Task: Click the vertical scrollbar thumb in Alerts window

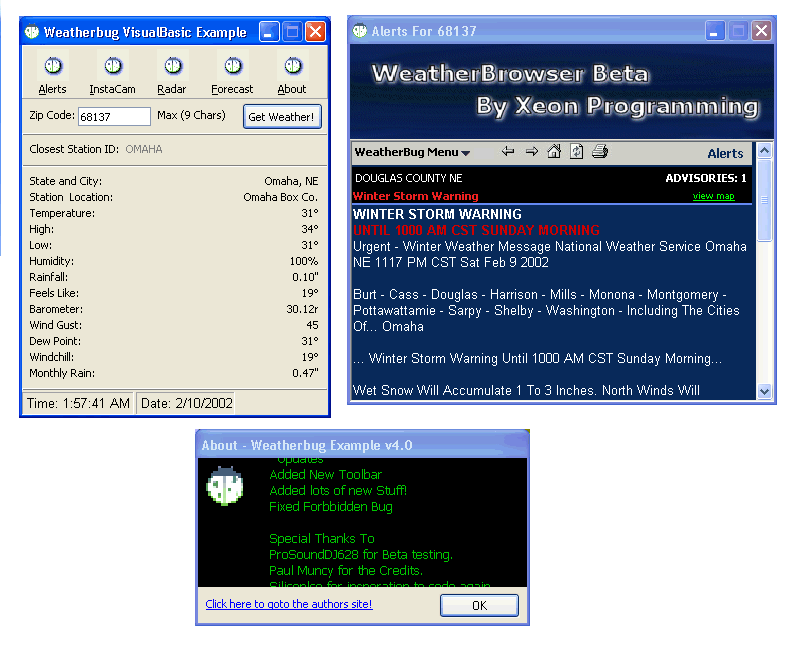Action: tap(764, 200)
